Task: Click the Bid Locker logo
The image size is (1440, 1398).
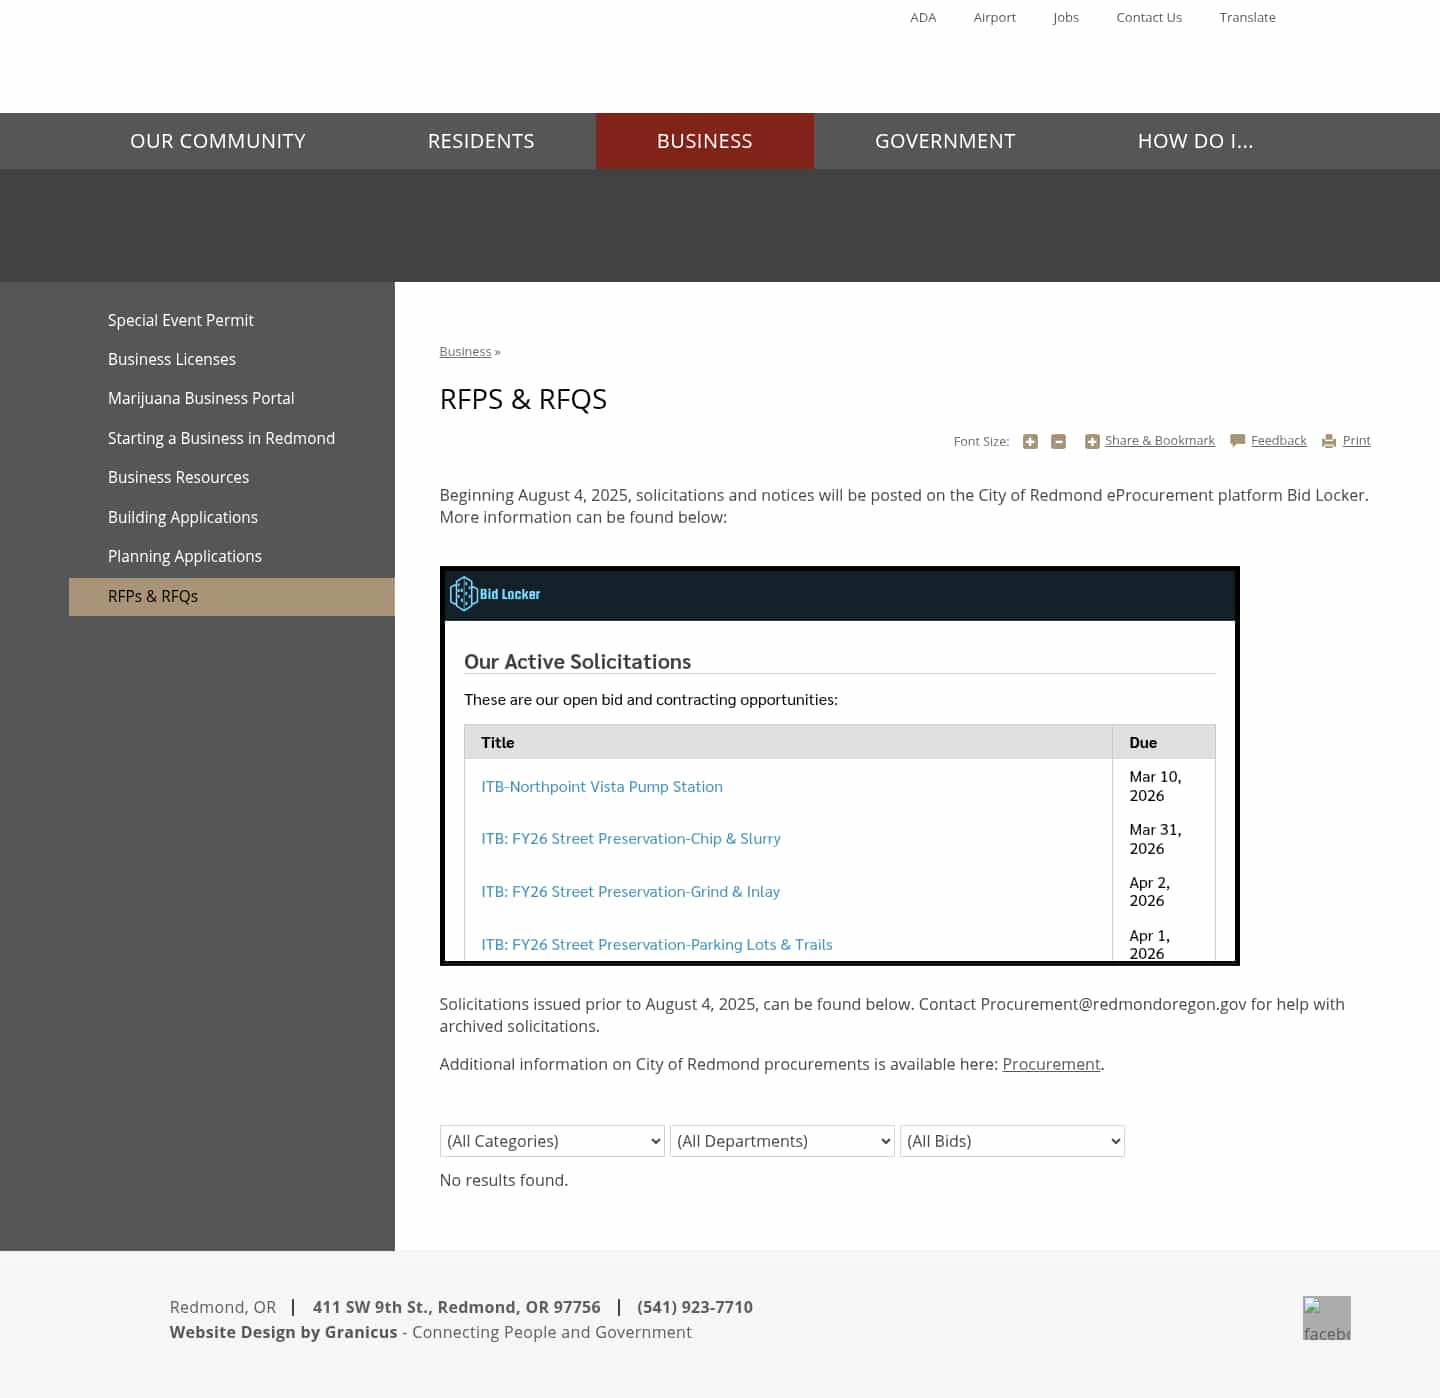Action: 496,592
